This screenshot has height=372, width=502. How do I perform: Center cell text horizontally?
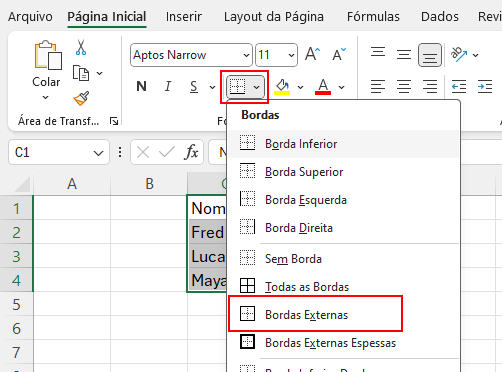pyautogui.click(x=403, y=87)
